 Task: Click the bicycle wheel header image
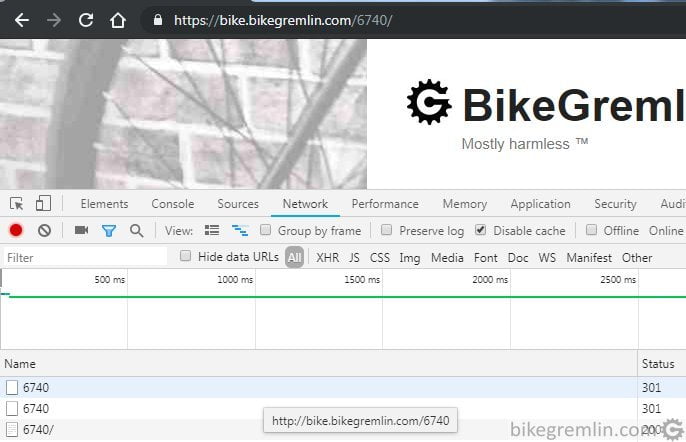pyautogui.click(x=183, y=114)
